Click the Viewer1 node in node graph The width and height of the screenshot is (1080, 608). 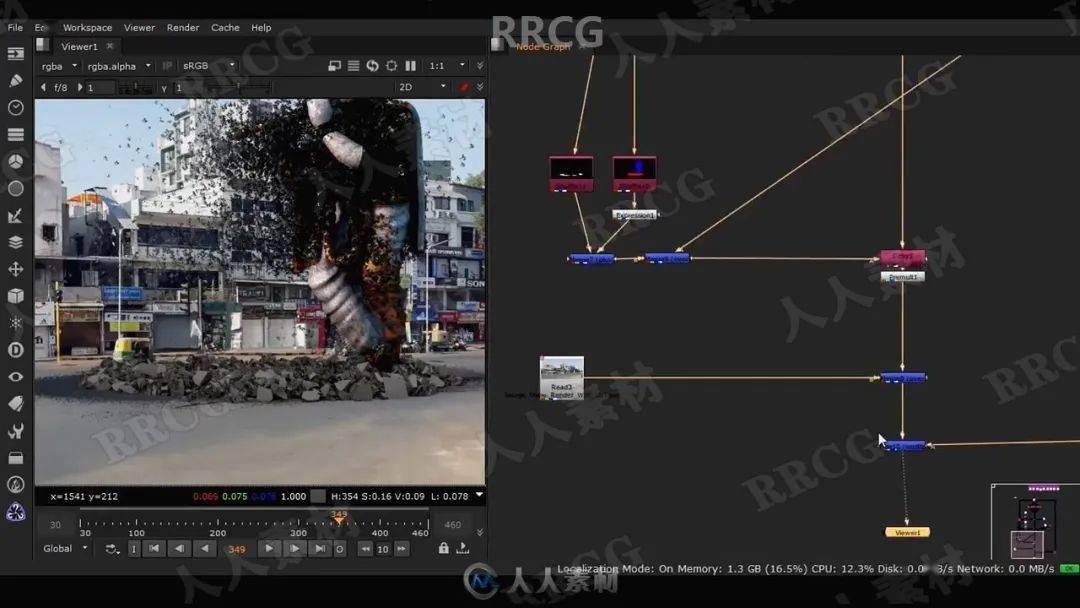[905, 532]
